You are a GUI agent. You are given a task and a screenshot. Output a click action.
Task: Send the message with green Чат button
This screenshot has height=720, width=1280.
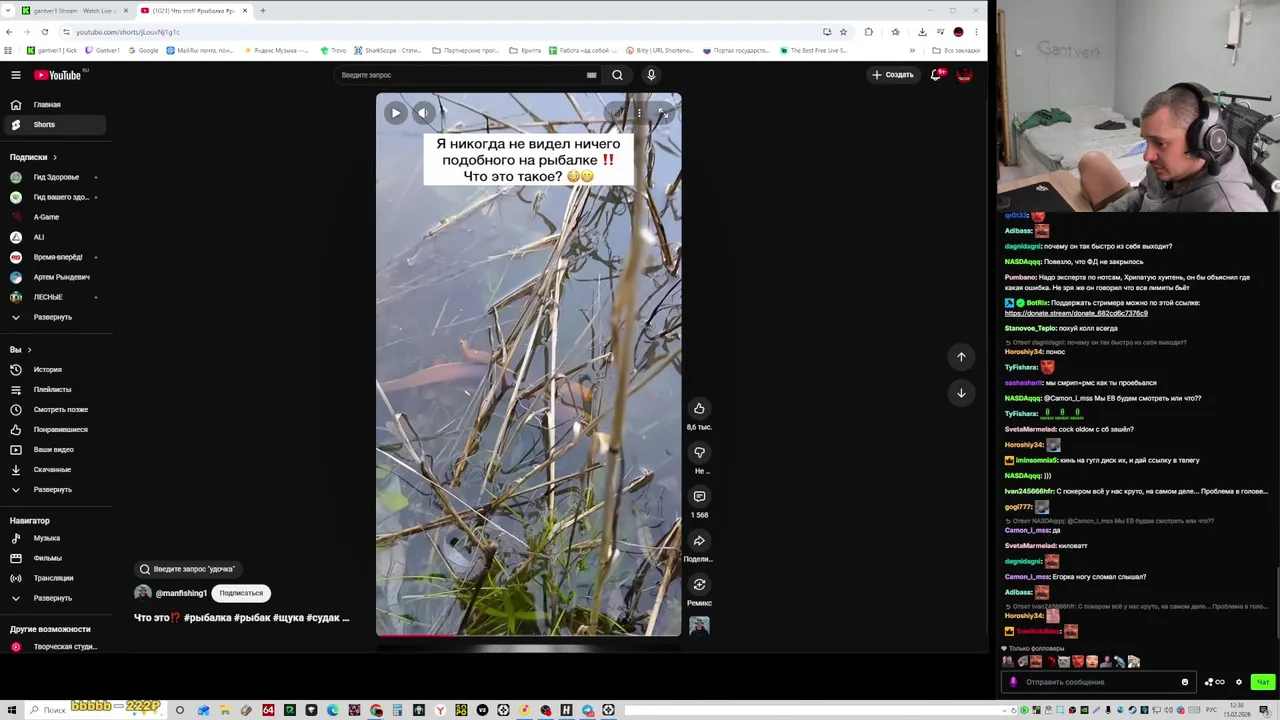click(1263, 682)
